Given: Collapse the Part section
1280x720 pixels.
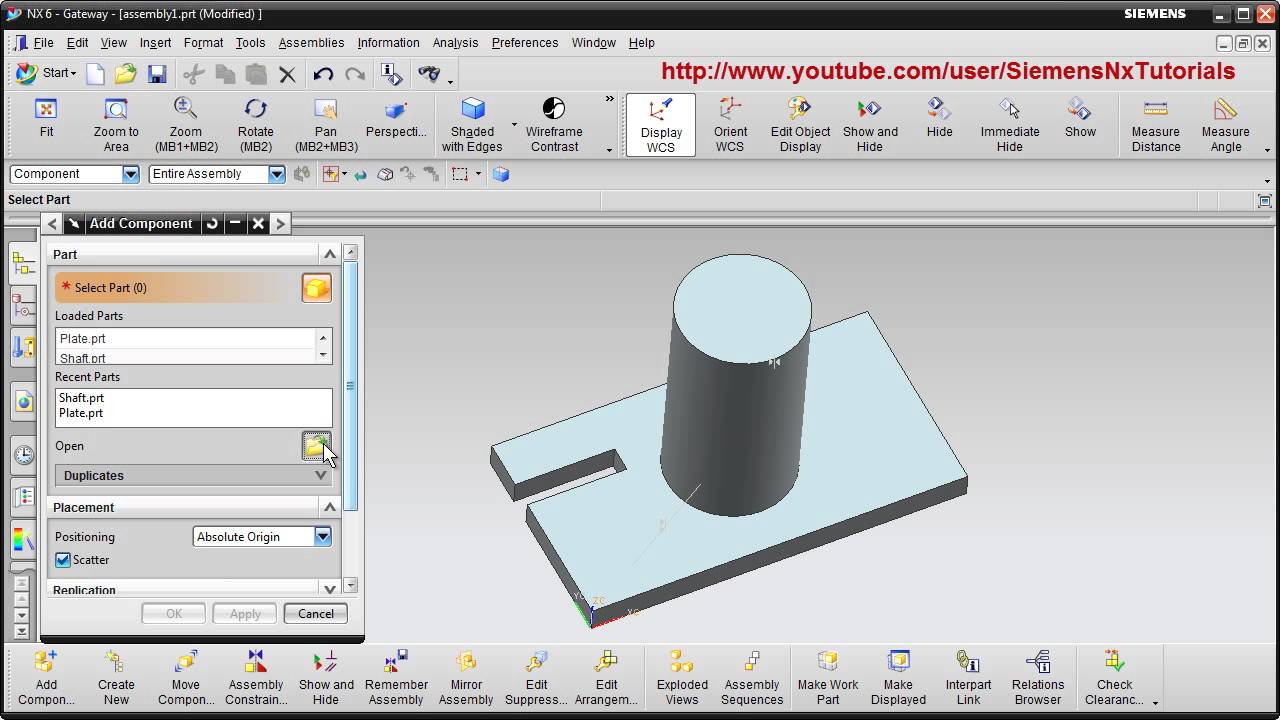Looking at the screenshot, I should coord(330,254).
